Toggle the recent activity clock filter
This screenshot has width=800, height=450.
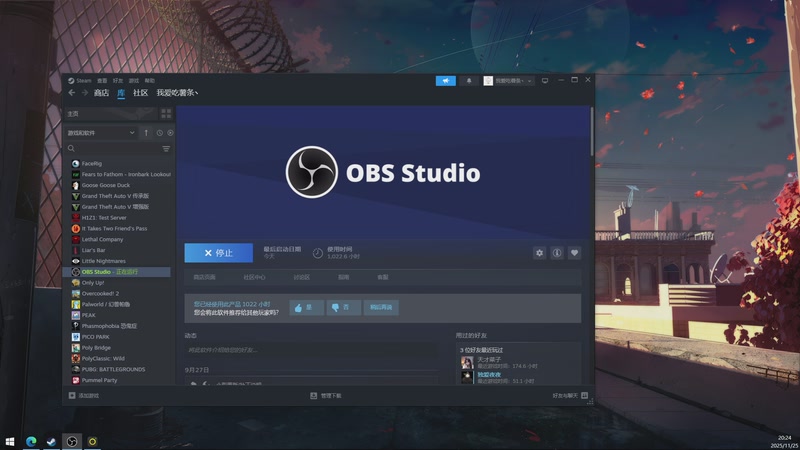coord(160,133)
